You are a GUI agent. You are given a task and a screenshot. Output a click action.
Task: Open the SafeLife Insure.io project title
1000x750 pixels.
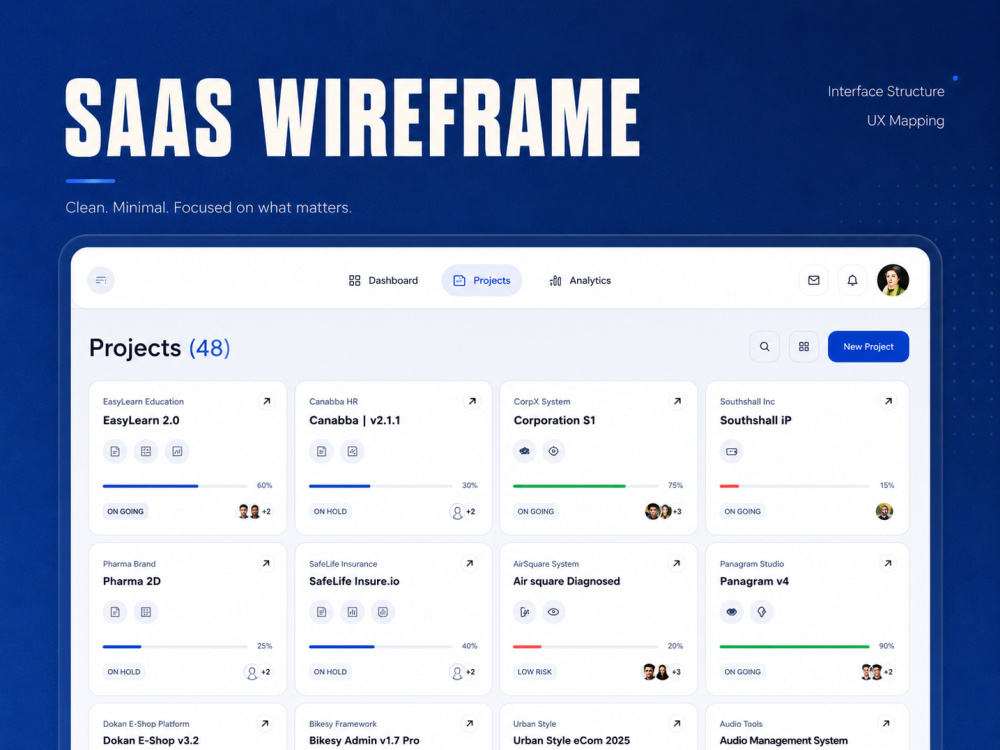[354, 581]
